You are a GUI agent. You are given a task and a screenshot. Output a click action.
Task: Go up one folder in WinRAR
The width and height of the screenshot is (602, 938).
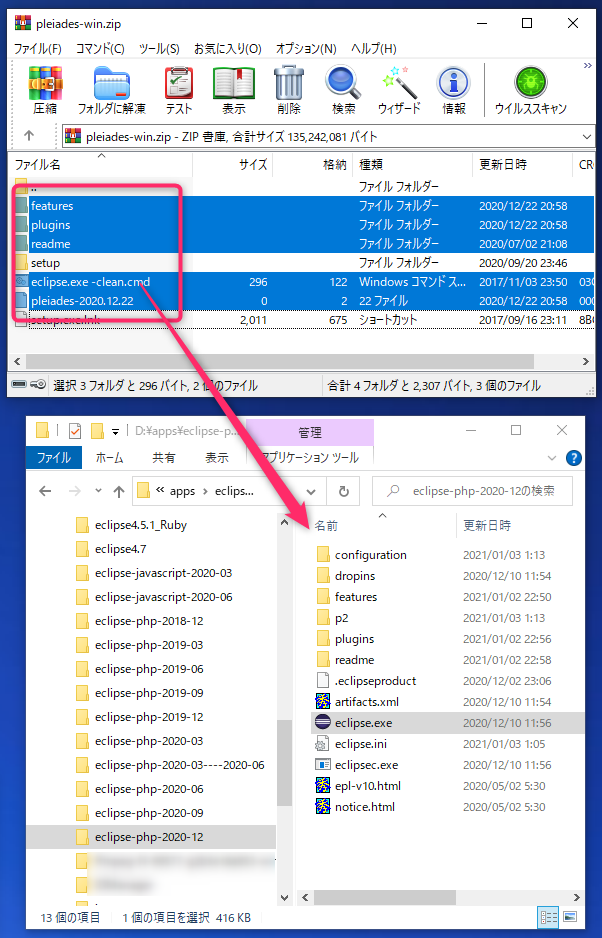[x=29, y=136]
